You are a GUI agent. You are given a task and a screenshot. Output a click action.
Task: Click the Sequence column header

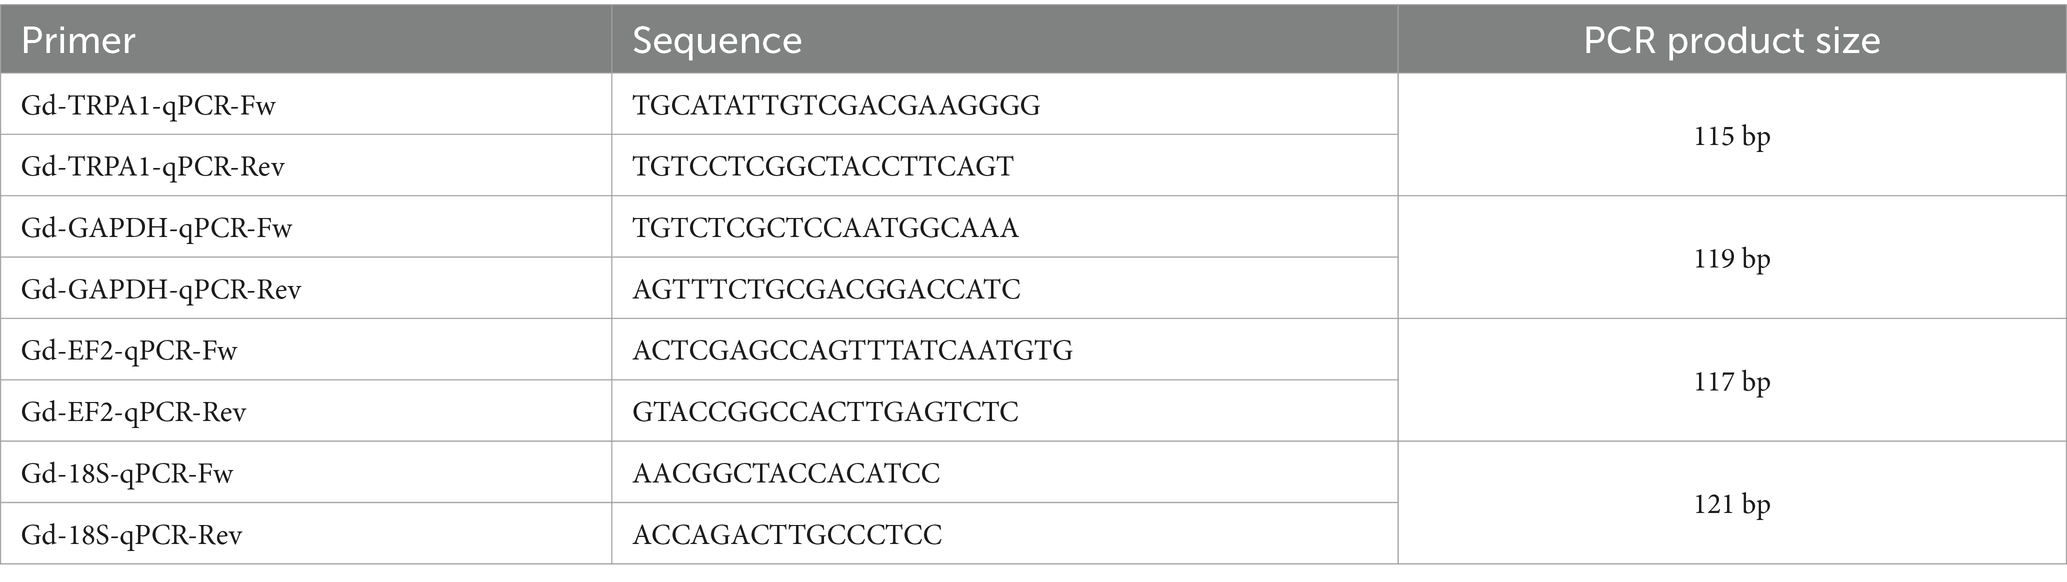(717, 41)
